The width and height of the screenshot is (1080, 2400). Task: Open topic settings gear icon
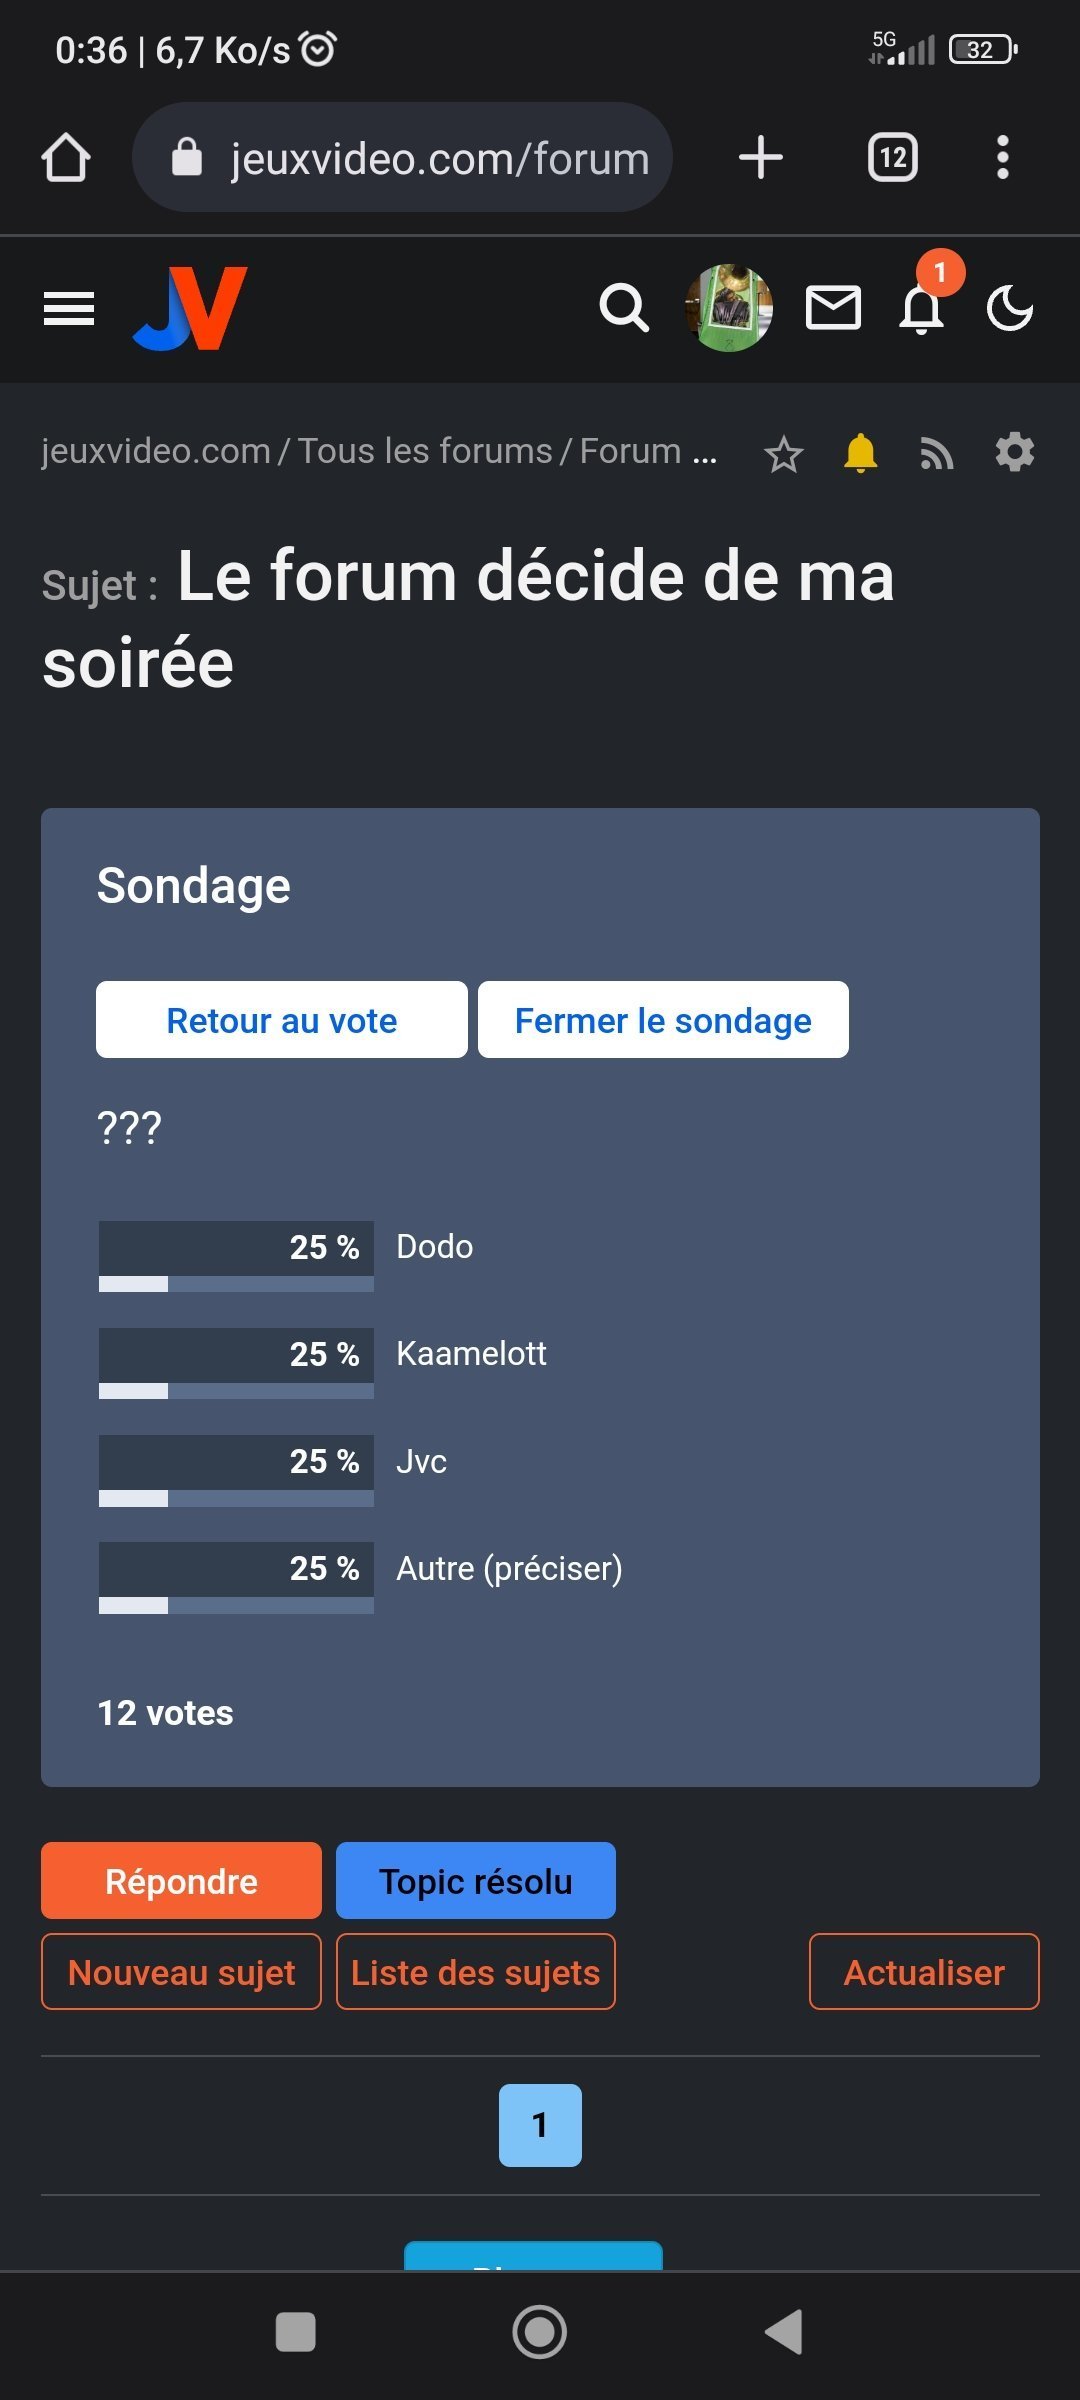tap(1014, 452)
